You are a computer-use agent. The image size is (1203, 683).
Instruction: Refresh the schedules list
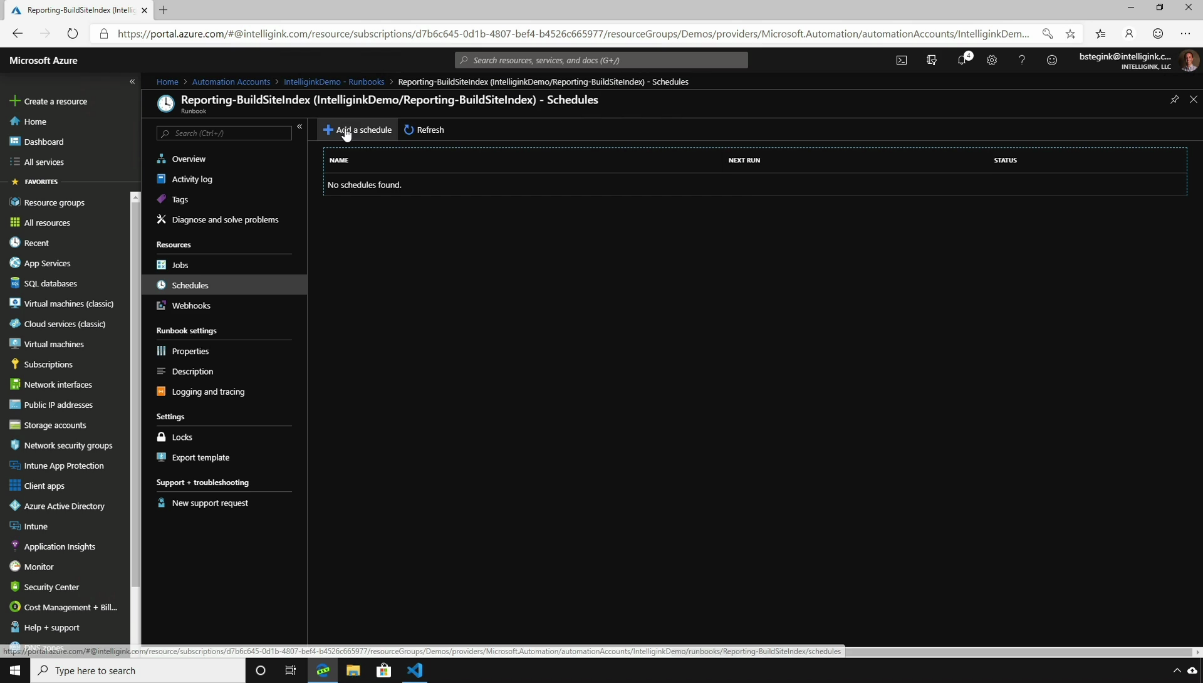424,130
